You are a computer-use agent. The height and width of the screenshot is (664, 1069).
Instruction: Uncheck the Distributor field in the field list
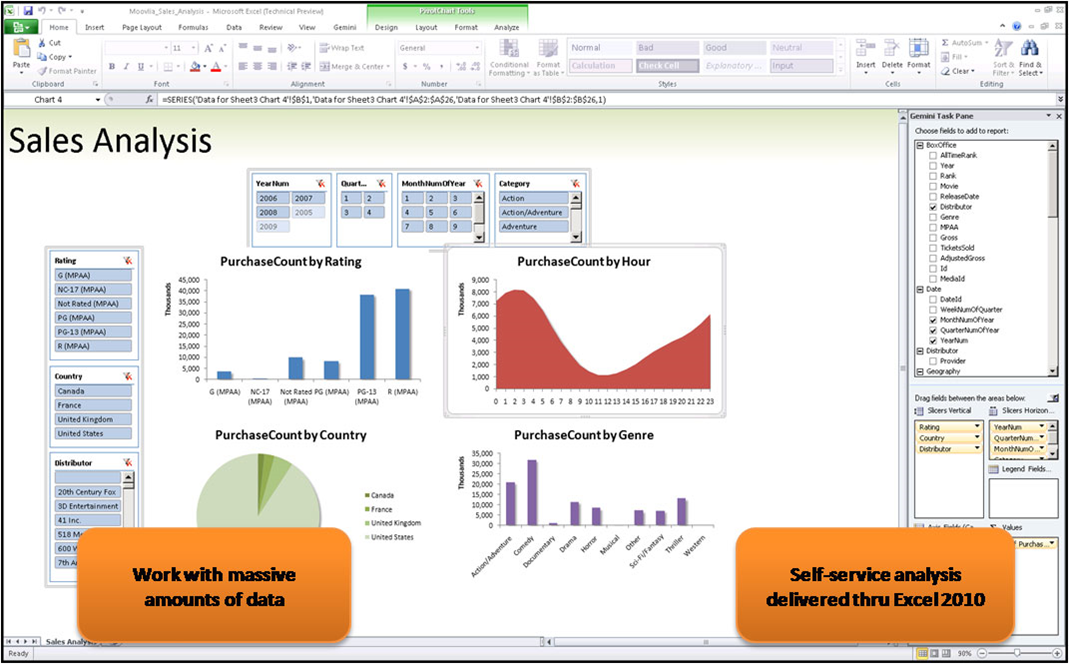(x=932, y=207)
